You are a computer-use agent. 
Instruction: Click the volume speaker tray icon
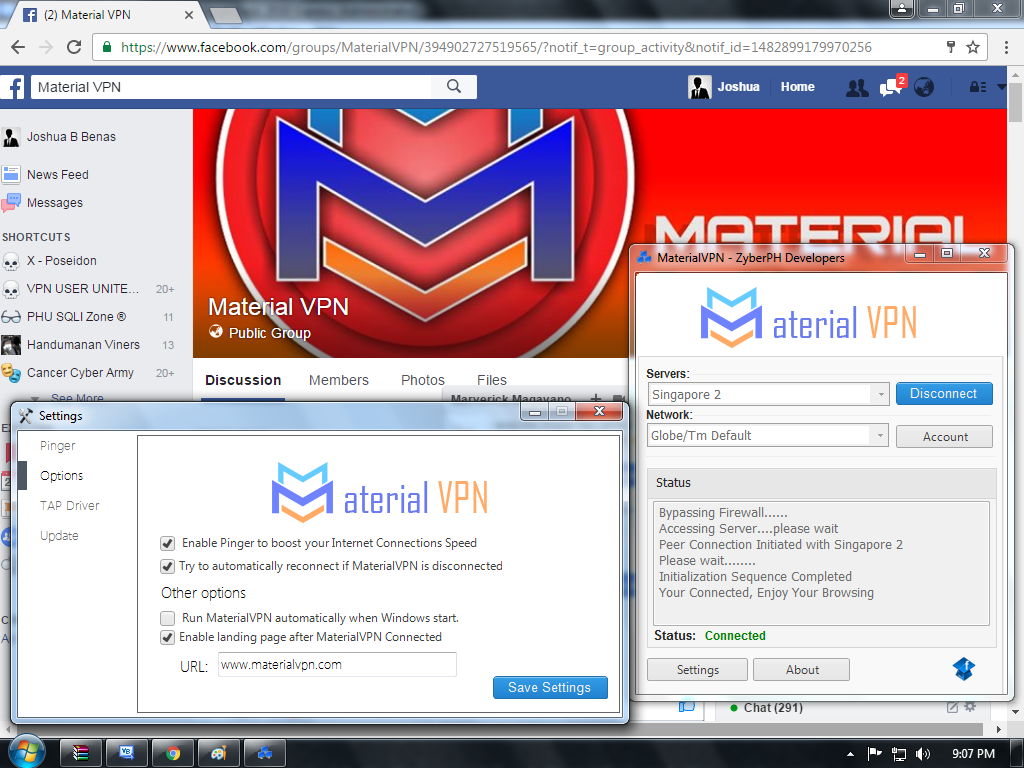point(922,754)
